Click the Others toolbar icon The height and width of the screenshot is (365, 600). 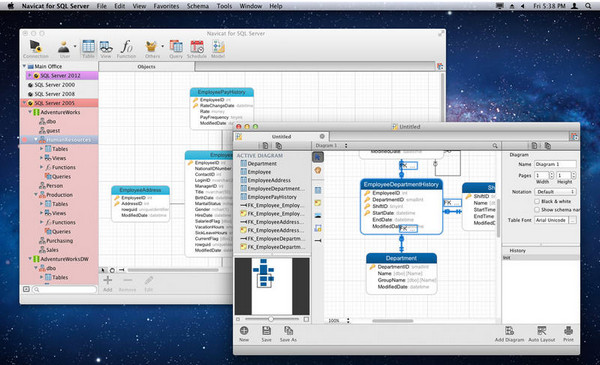(152, 49)
